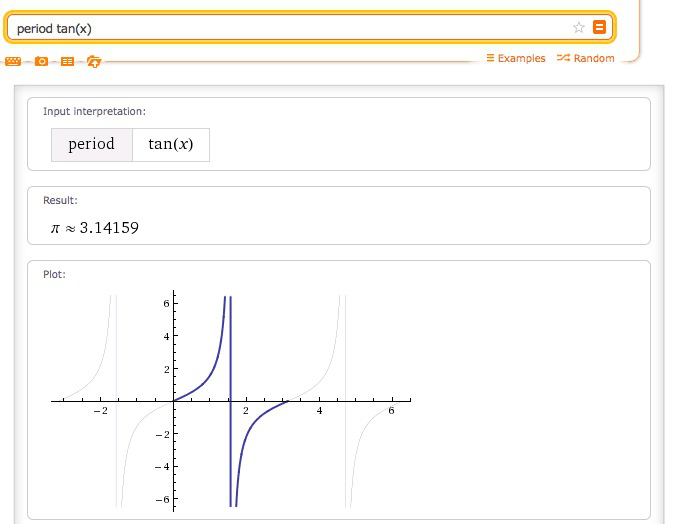Click the favorite star icon in search box
679x524 pixels.
click(579, 28)
